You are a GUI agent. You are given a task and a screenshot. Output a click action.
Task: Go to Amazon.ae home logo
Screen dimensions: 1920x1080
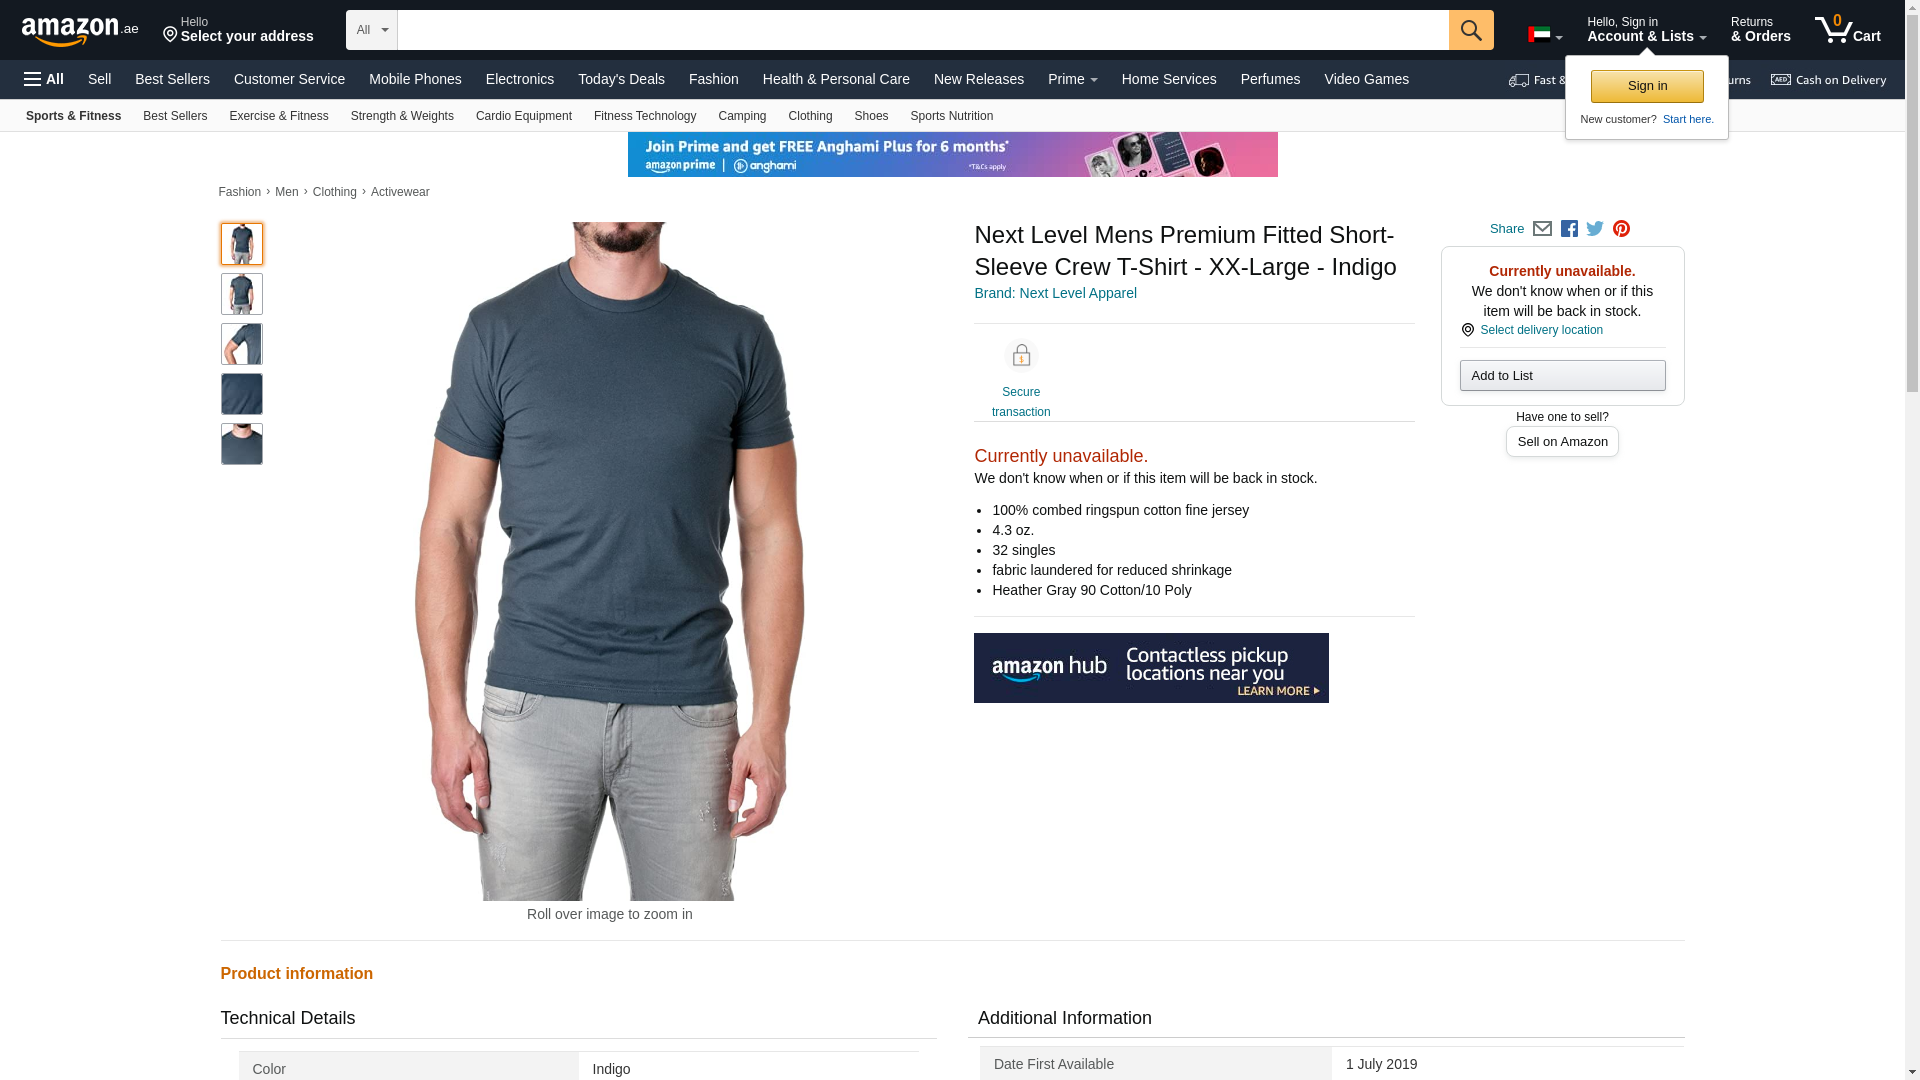[x=80, y=31]
